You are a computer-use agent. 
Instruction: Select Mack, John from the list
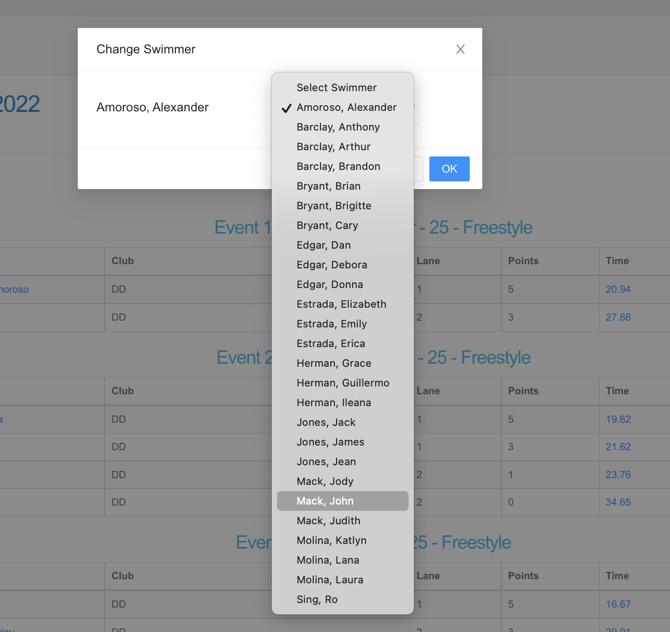325,501
